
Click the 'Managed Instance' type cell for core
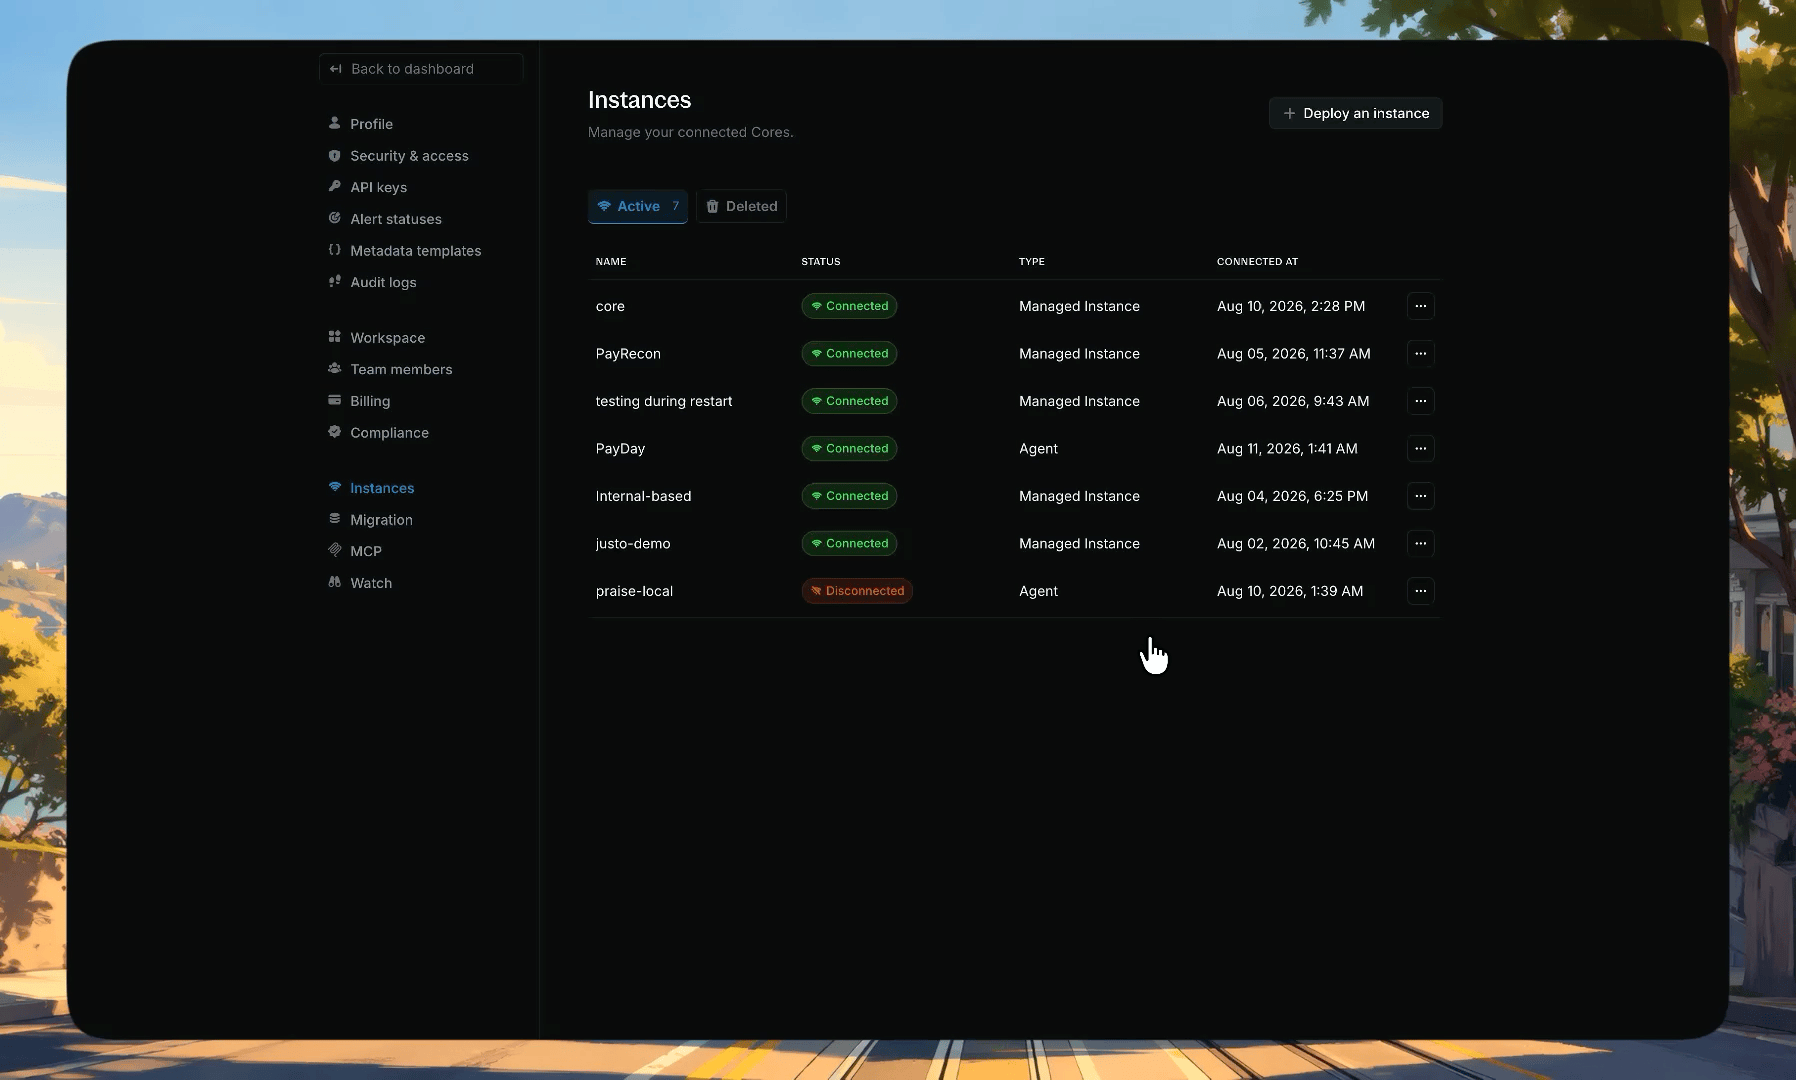1079,306
